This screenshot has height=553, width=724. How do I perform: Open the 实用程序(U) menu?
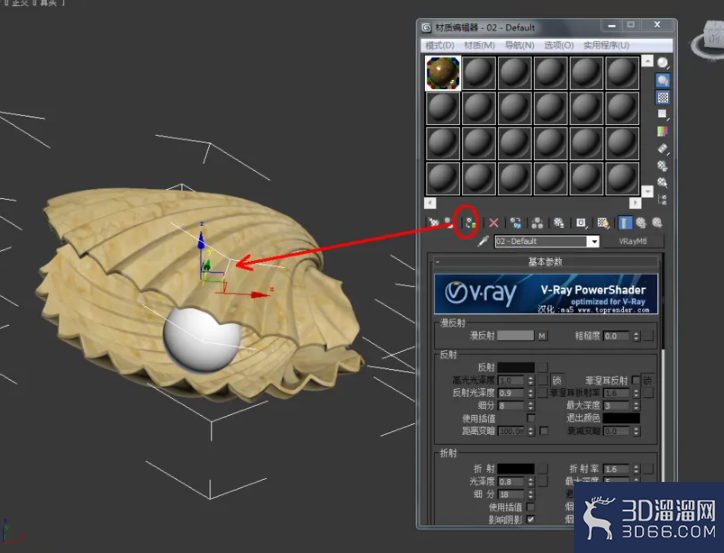pyautogui.click(x=606, y=45)
